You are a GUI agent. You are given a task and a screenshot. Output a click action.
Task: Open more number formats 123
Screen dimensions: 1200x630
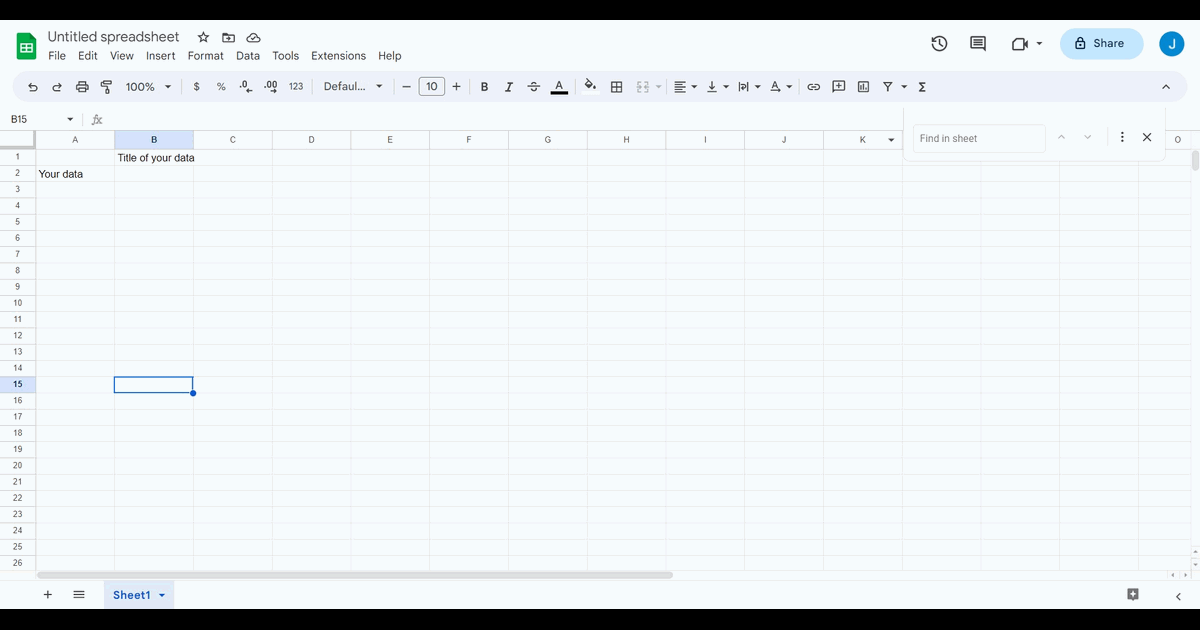(x=296, y=87)
